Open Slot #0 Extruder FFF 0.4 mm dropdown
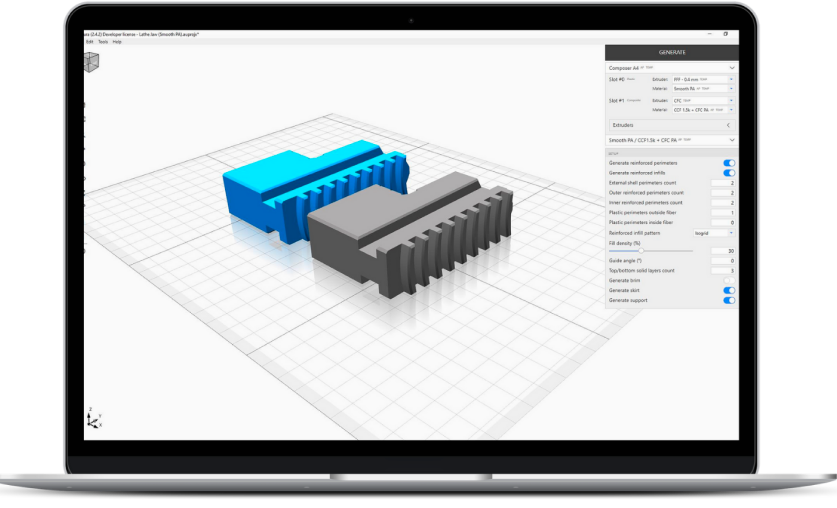The image size is (837, 508). 703,79
